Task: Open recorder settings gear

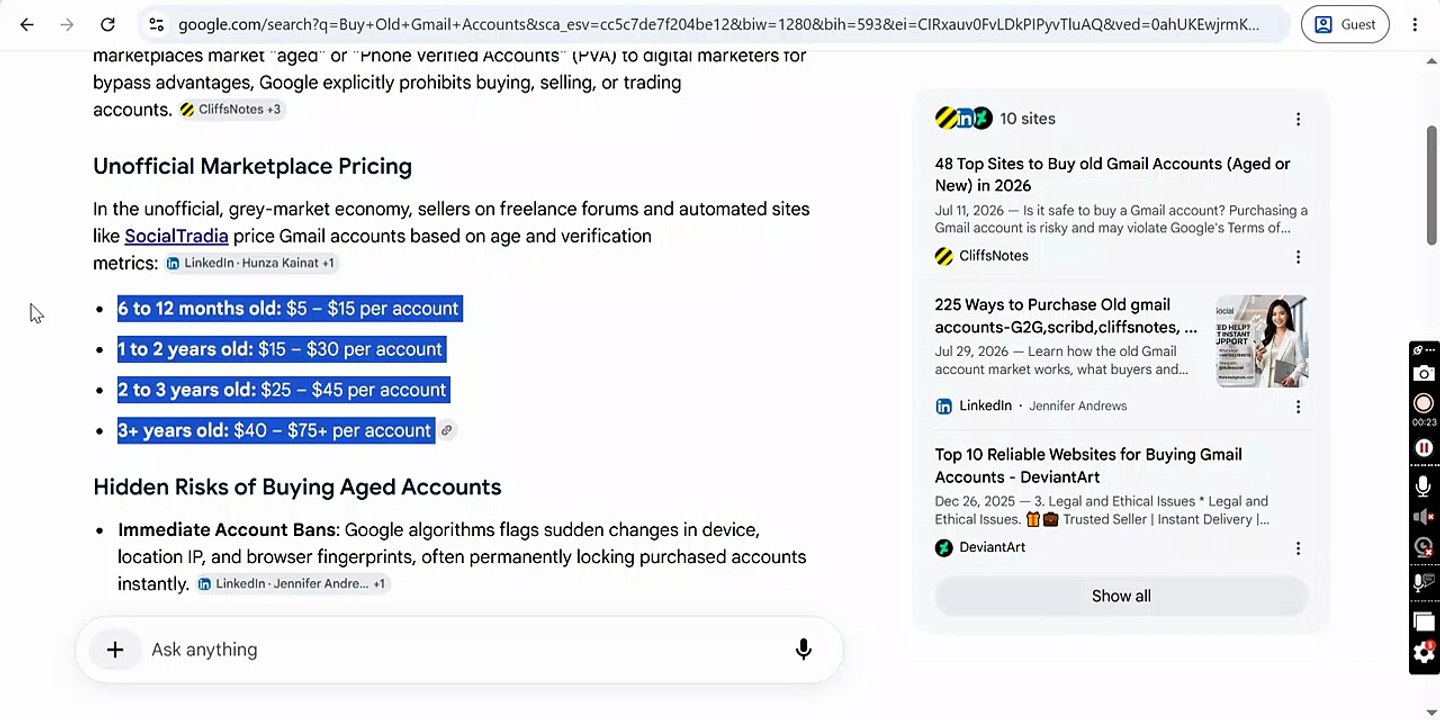Action: [1424, 653]
